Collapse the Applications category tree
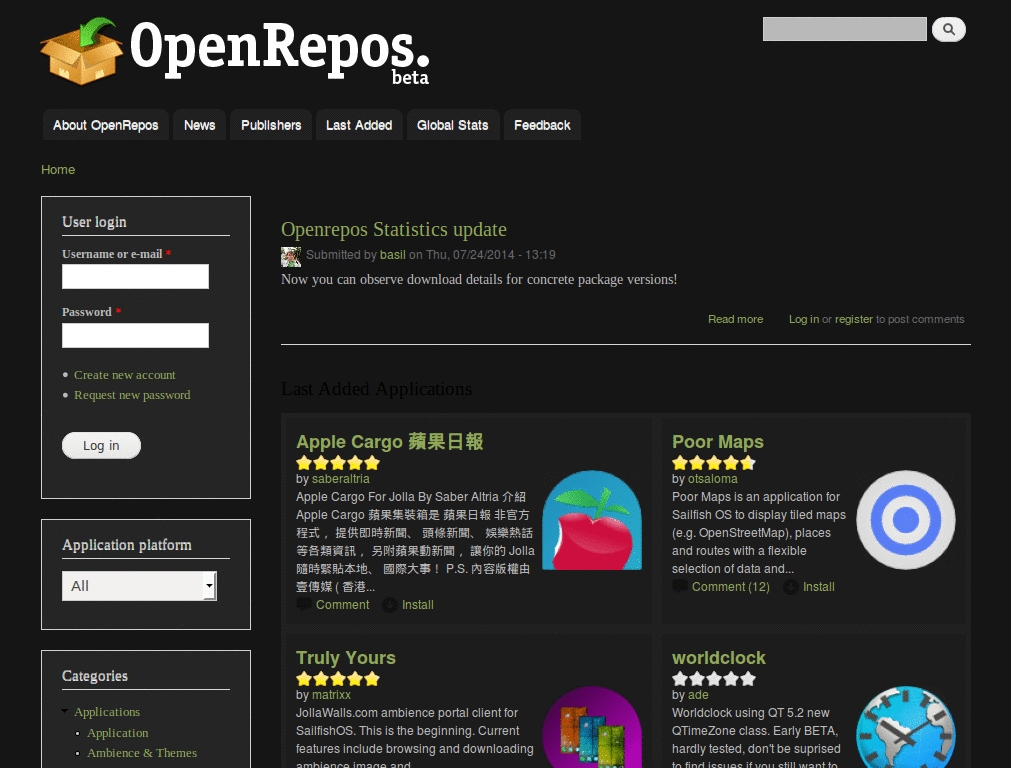 click(65, 711)
